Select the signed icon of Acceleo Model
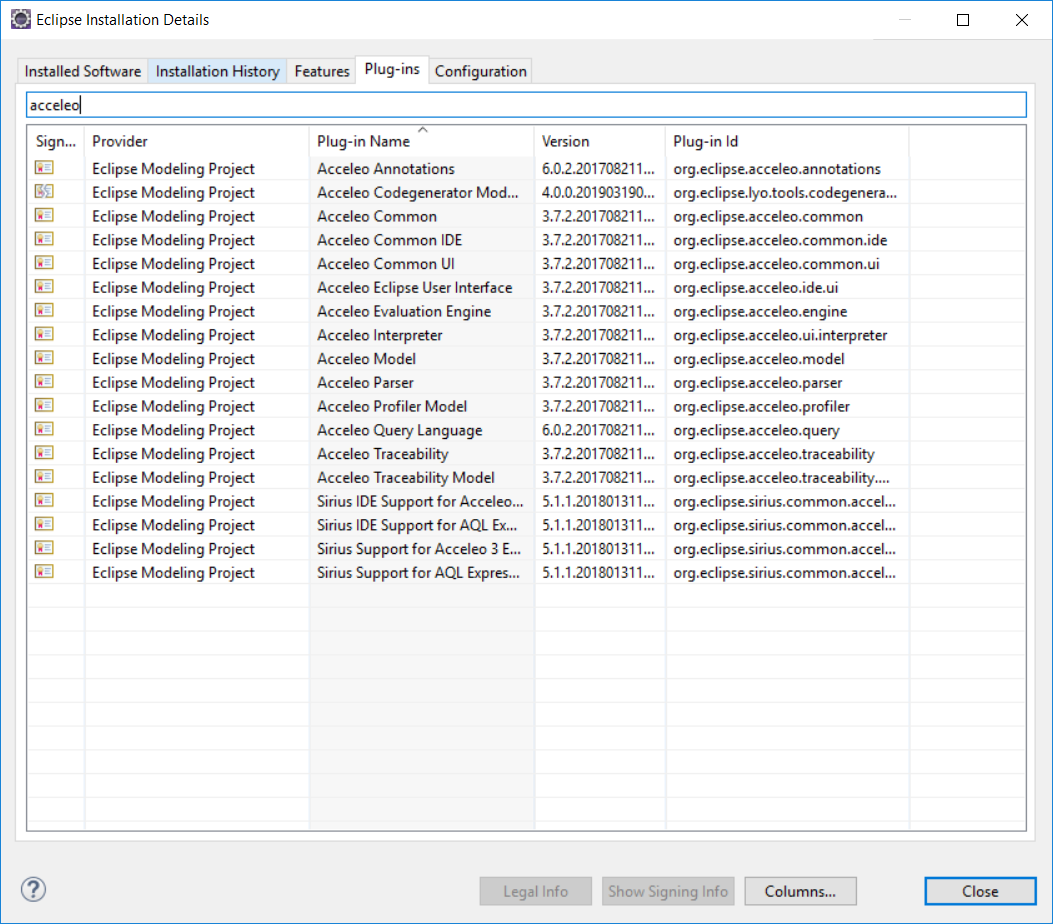The width and height of the screenshot is (1053, 924). pos(44,358)
